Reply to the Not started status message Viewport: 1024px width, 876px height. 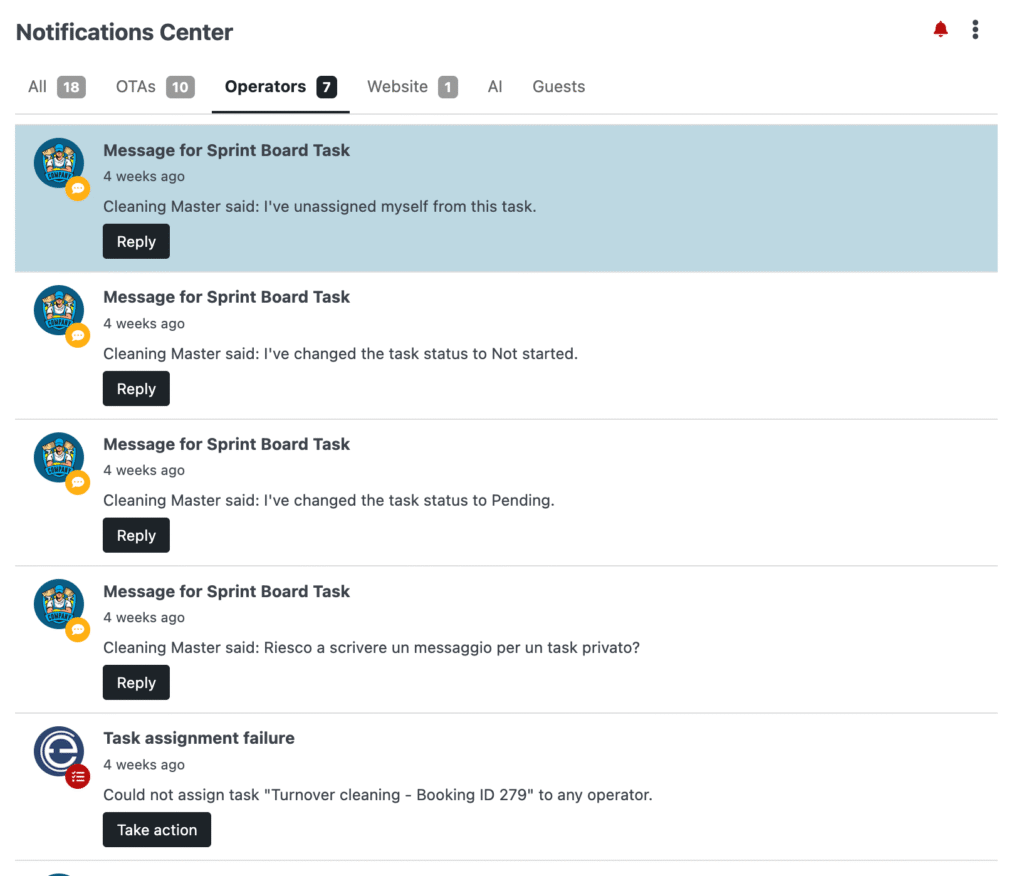[x=136, y=388]
